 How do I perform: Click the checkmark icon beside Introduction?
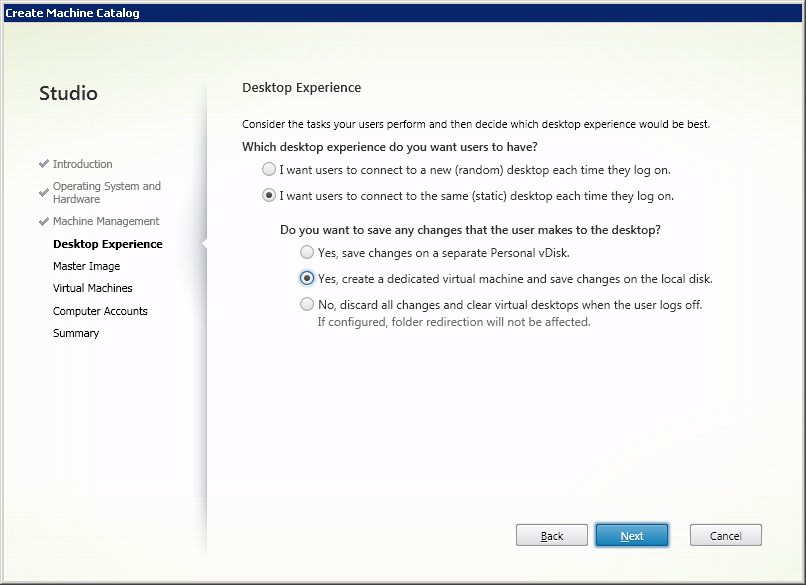click(x=44, y=164)
